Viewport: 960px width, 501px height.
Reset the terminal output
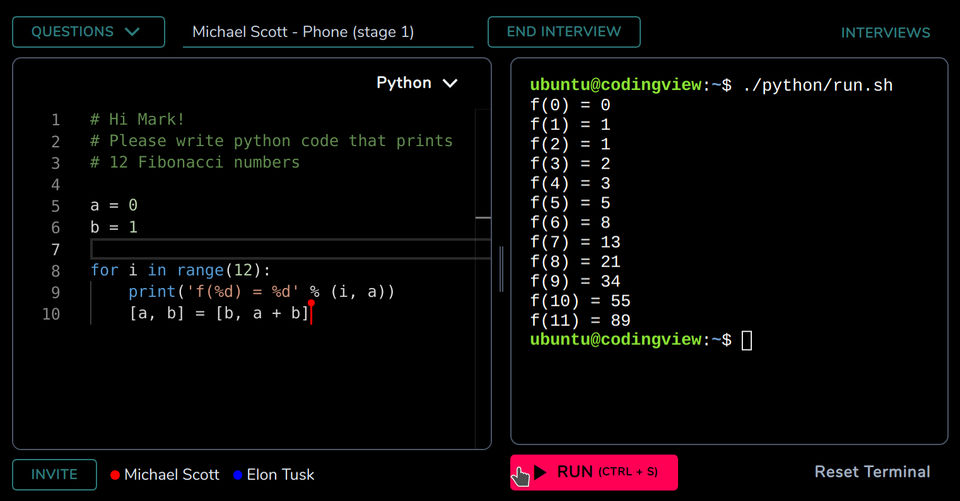click(872, 472)
